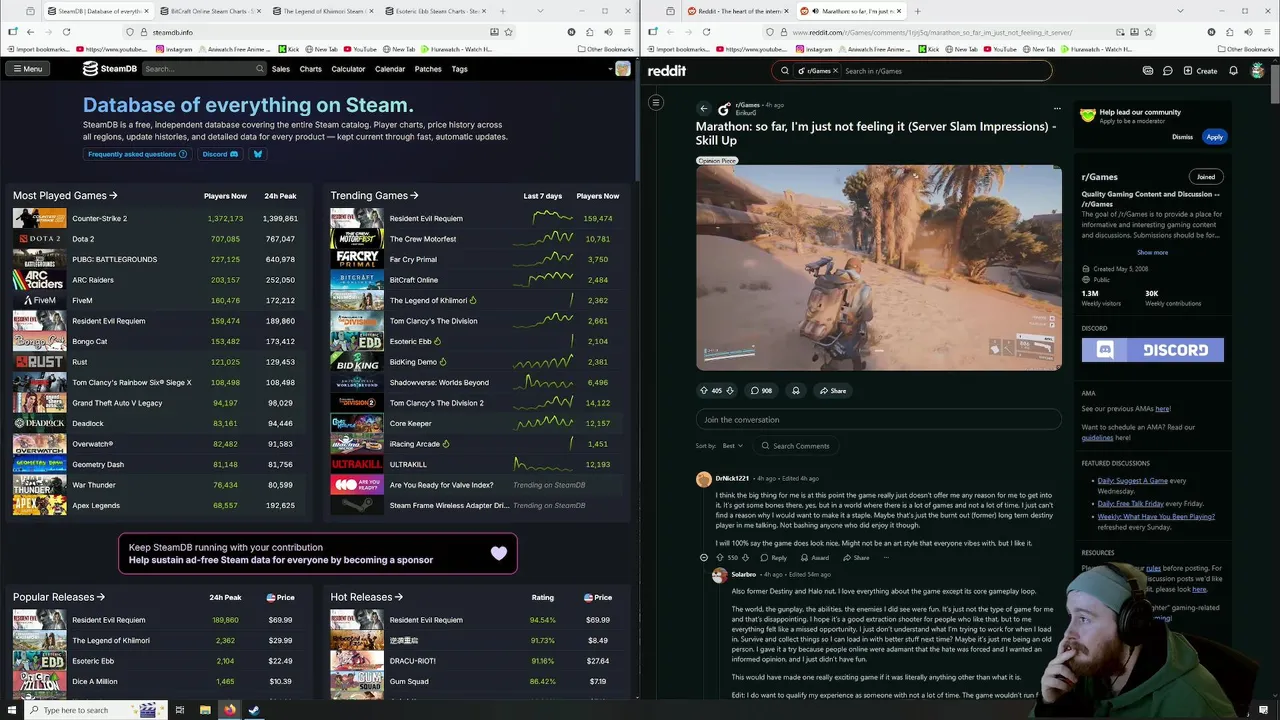Share the Marathon post
1280x720 pixels.
pos(833,391)
